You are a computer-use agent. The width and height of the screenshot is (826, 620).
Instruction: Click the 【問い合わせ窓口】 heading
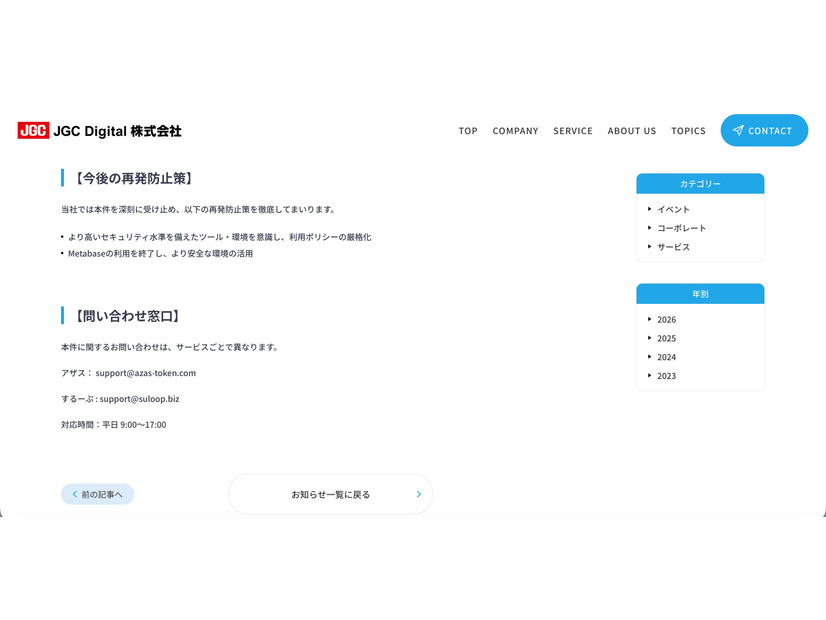click(126, 316)
